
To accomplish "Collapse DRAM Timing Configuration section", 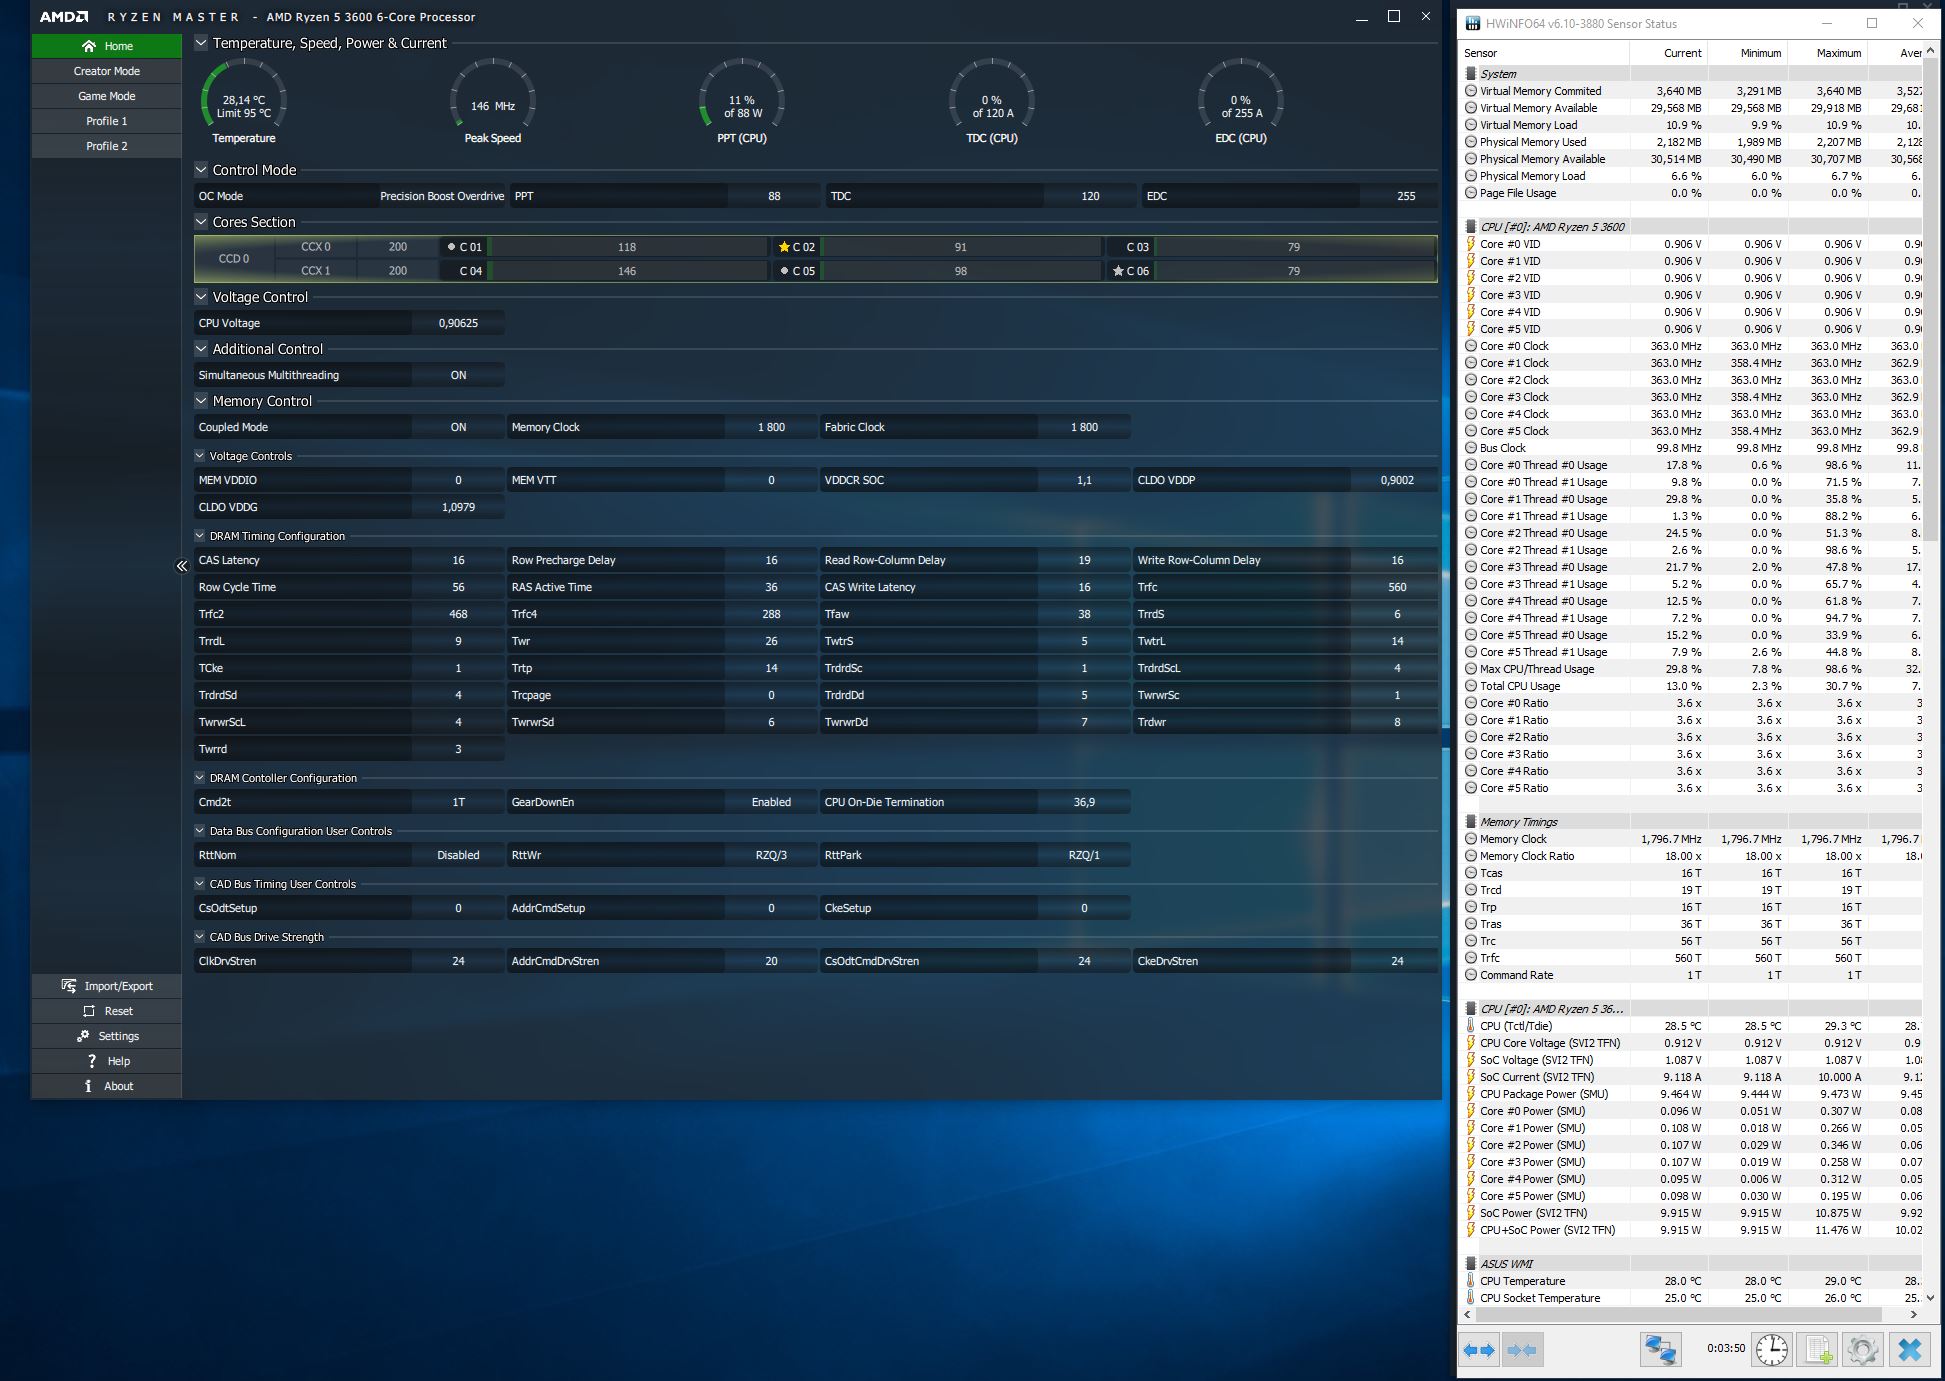I will [x=200, y=536].
